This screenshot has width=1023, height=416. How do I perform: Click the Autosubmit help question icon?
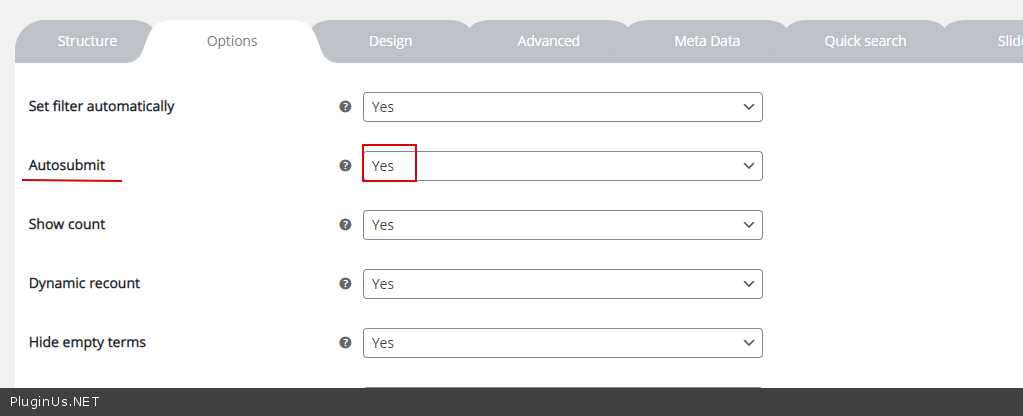point(345,166)
